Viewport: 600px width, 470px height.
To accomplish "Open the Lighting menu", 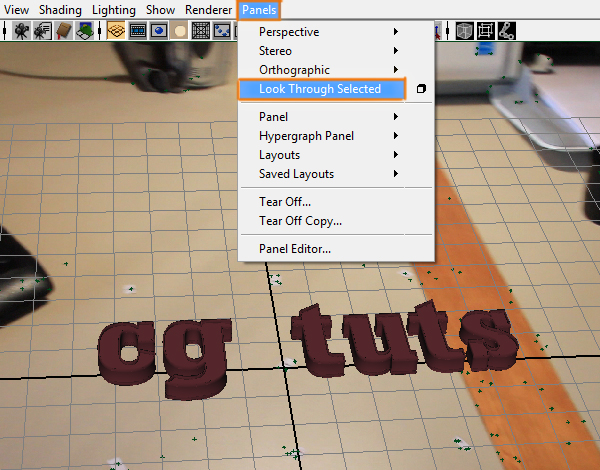I will coord(114,10).
